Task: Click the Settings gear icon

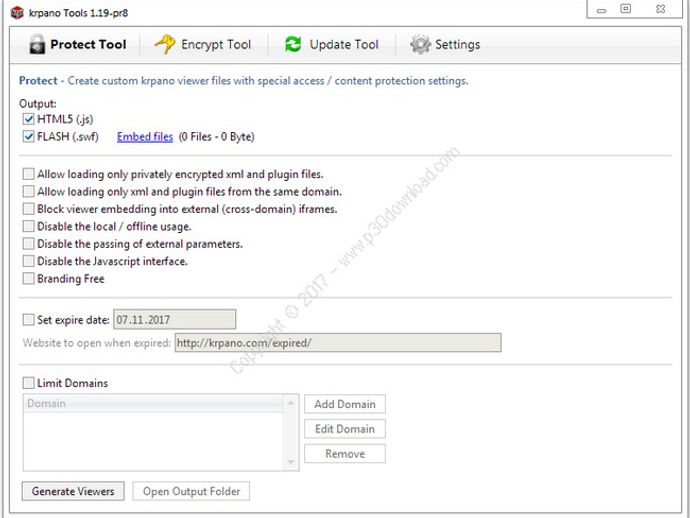Action: (420, 44)
